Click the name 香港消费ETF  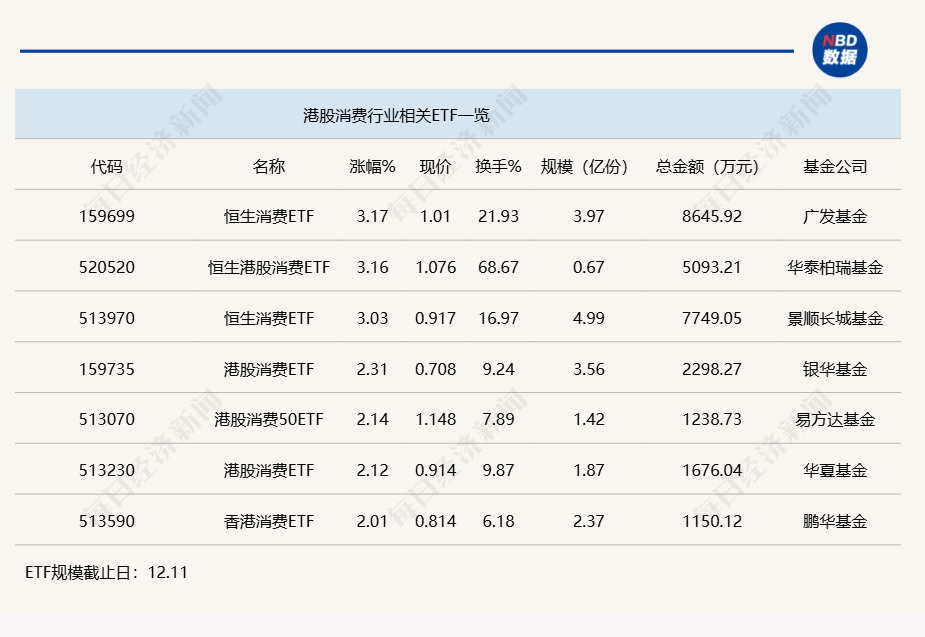(269, 521)
